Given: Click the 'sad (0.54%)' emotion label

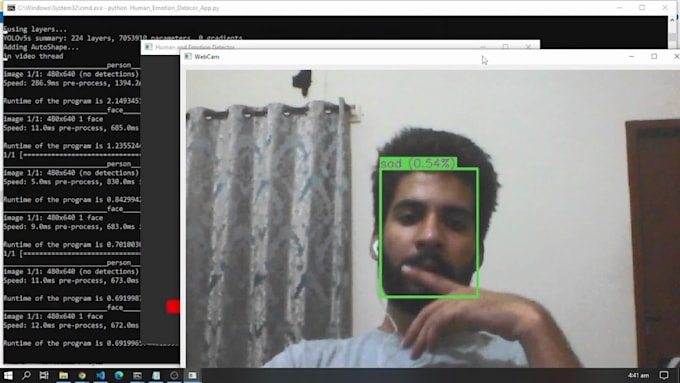Looking at the screenshot, I should 418,164.
